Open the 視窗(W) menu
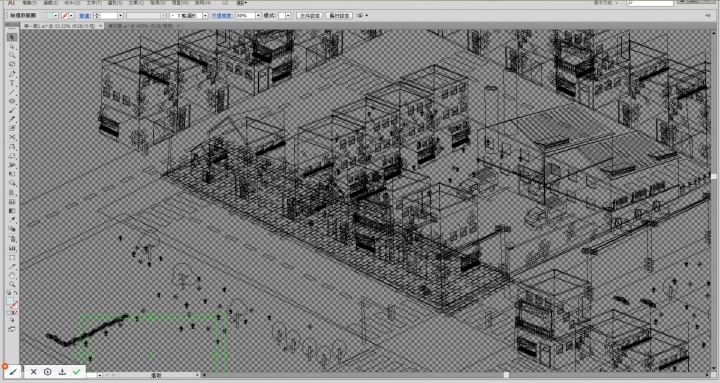Screen dimensions: 720x383 [x=180, y=3]
